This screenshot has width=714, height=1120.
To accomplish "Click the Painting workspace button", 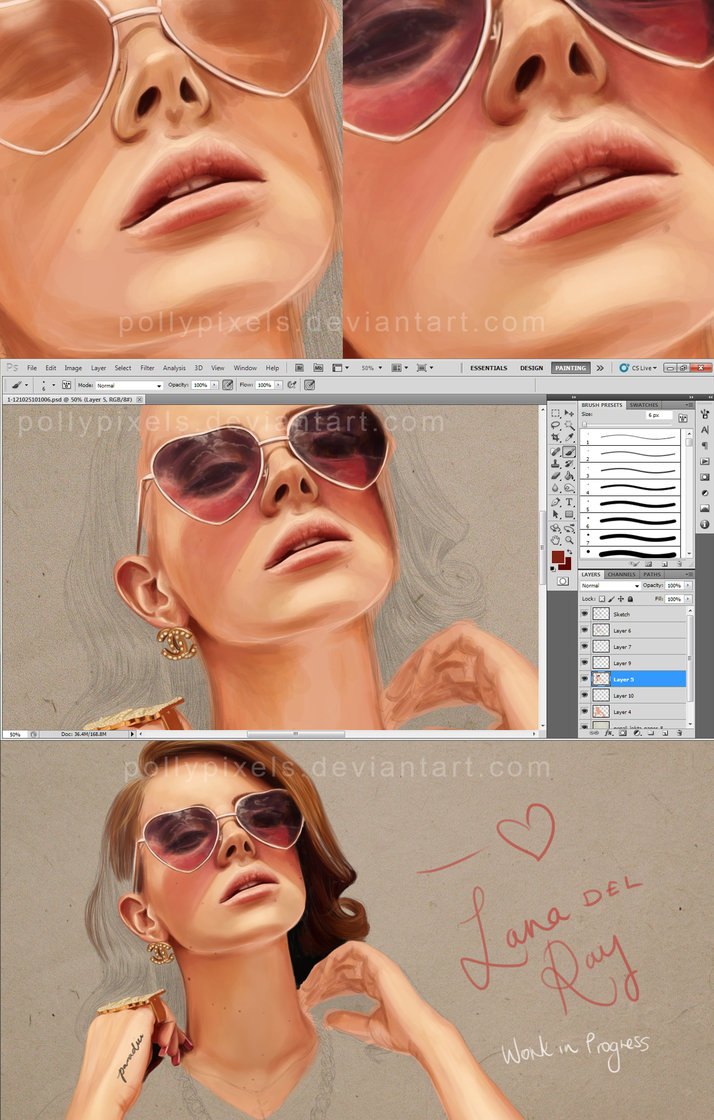I will (x=570, y=368).
